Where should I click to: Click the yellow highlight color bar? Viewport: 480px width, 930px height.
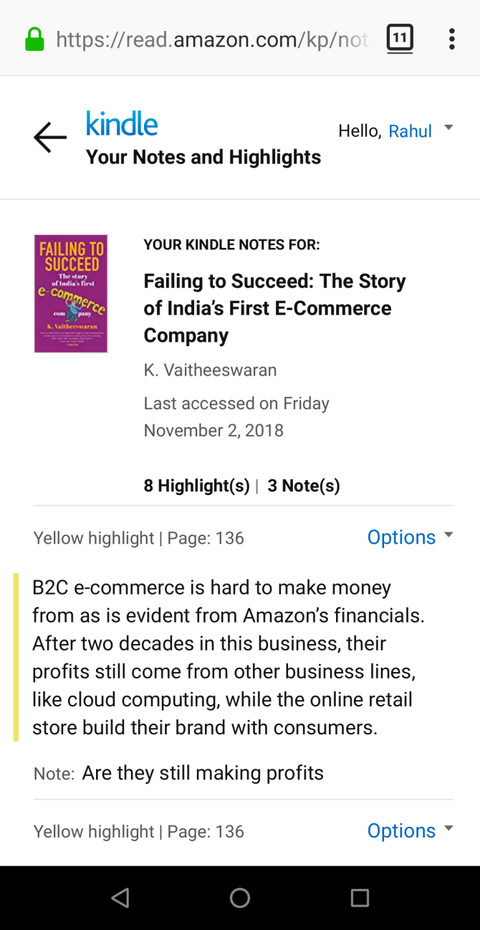click(x=16, y=657)
